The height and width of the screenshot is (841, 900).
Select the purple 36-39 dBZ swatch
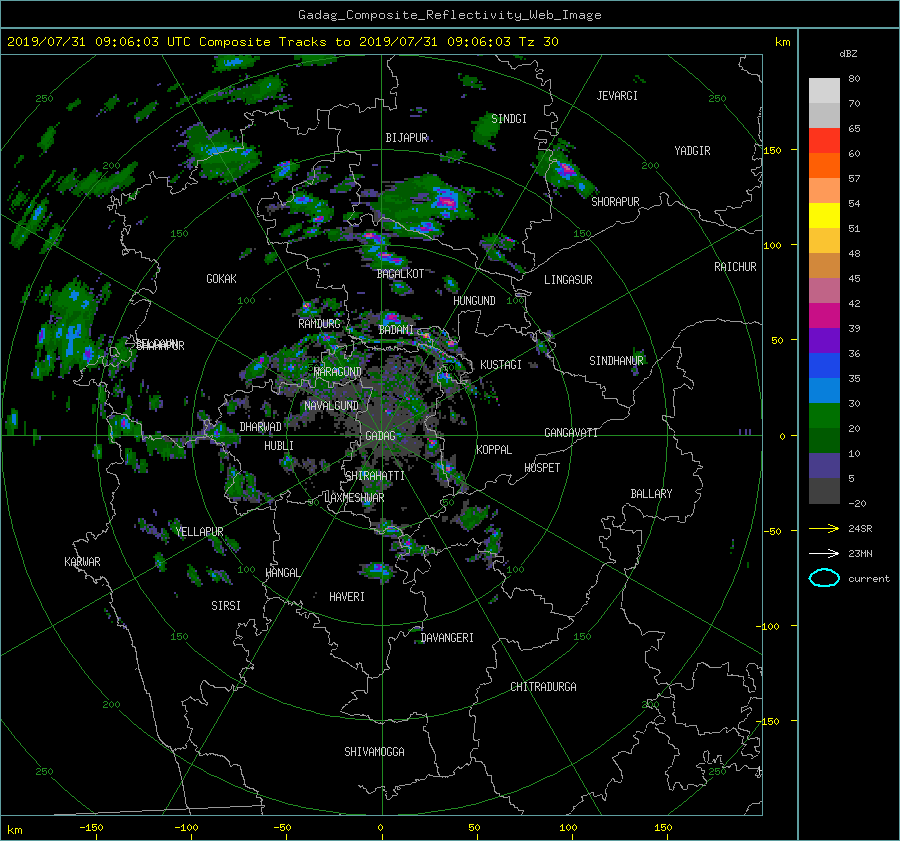point(824,340)
